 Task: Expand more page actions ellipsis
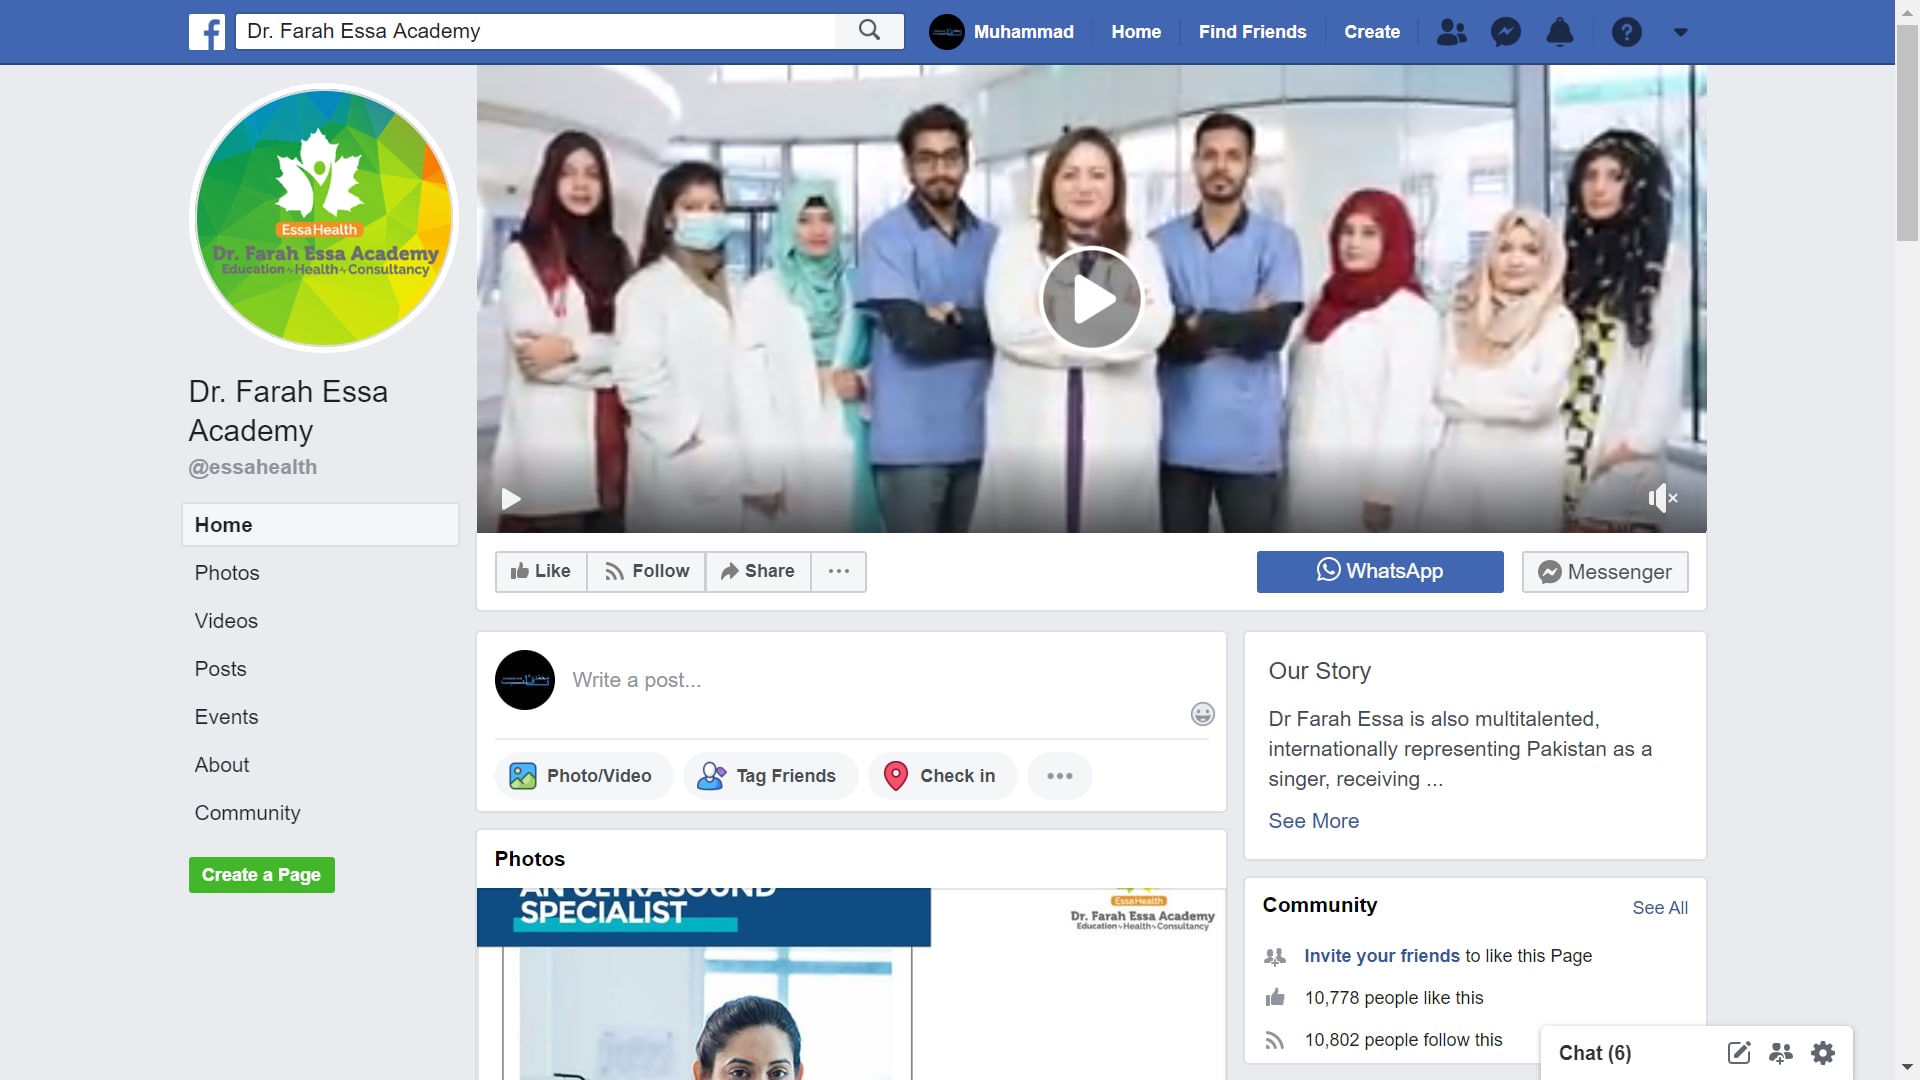coord(838,571)
